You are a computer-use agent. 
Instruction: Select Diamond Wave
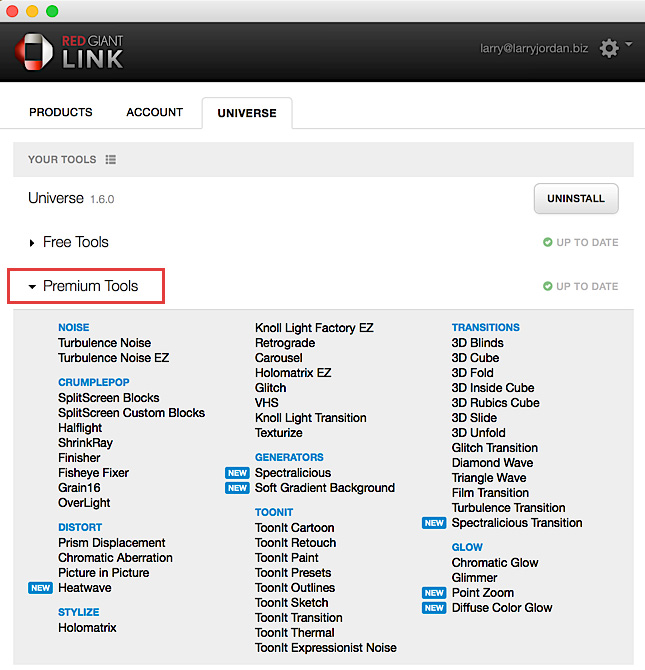493,462
